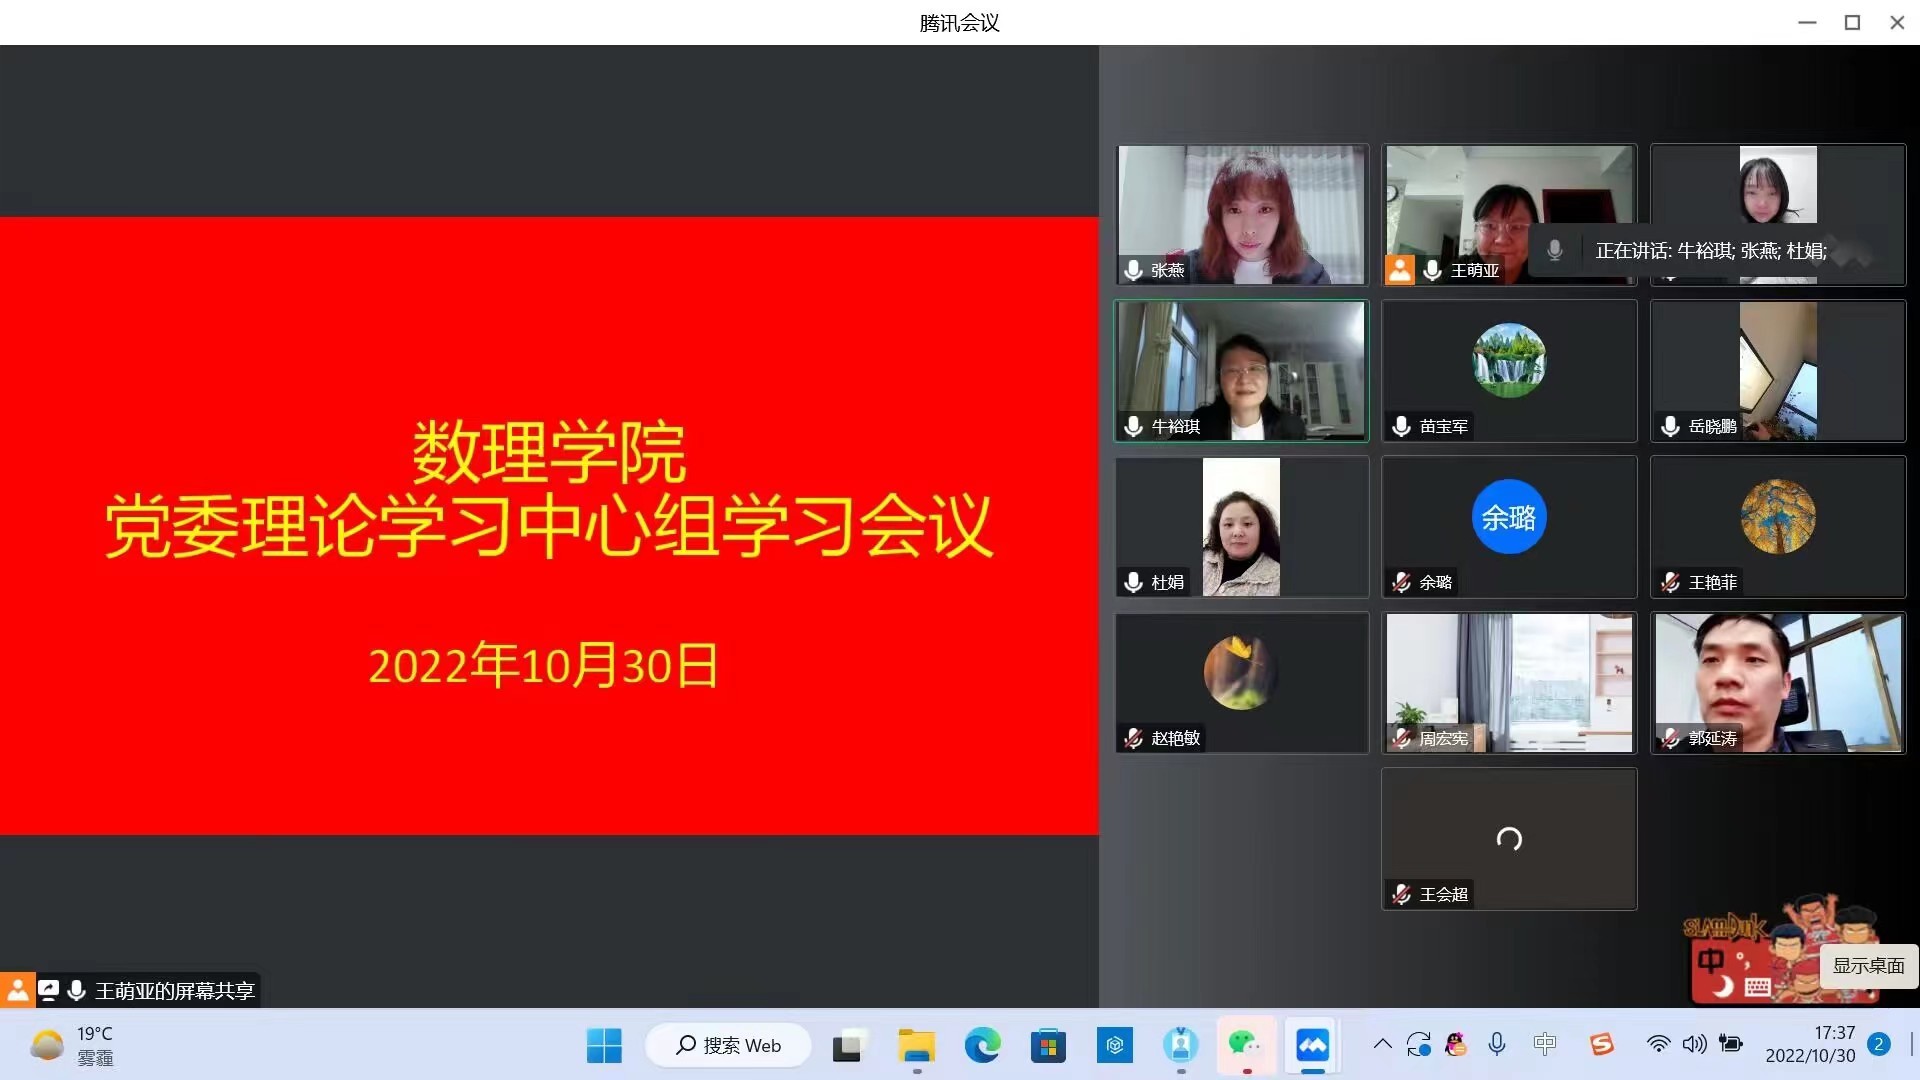Screen dimensions: 1920x1080
Task: Click 余璐 blue avatar circle
Action: coord(1508,517)
